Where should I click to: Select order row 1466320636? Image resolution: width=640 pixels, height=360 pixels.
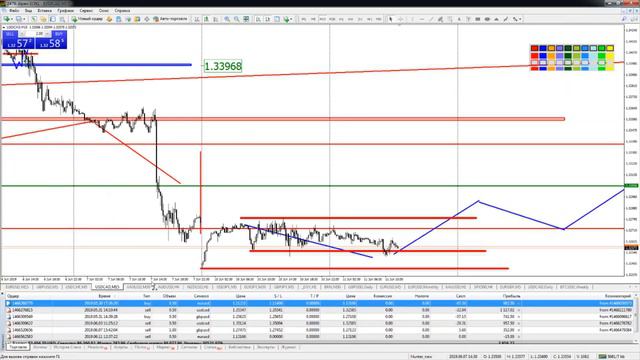320,330
